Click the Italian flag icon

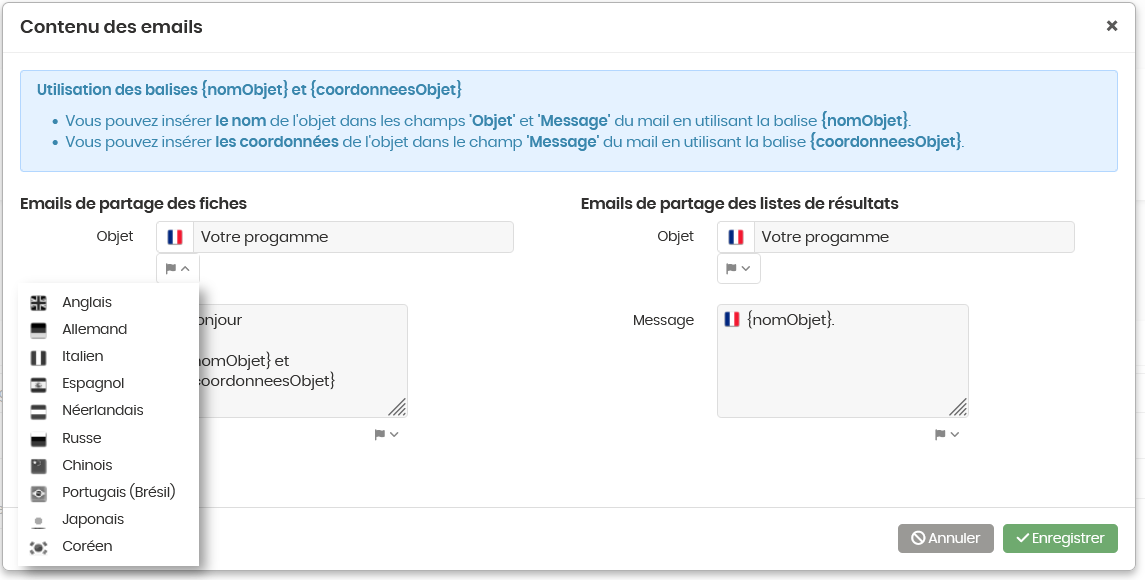tap(39, 357)
